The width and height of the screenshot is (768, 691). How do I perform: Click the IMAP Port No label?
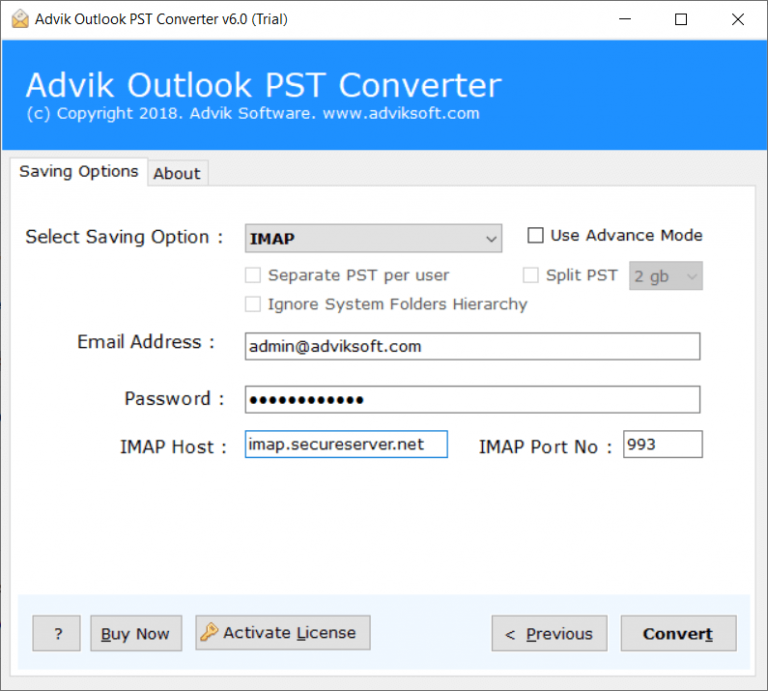(x=545, y=447)
